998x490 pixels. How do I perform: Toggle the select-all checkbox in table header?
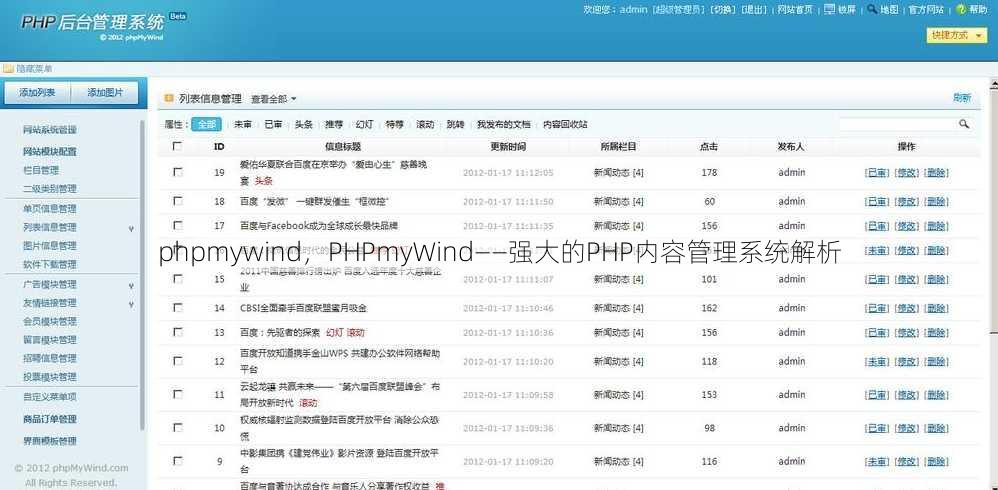pyautogui.click(x=178, y=146)
